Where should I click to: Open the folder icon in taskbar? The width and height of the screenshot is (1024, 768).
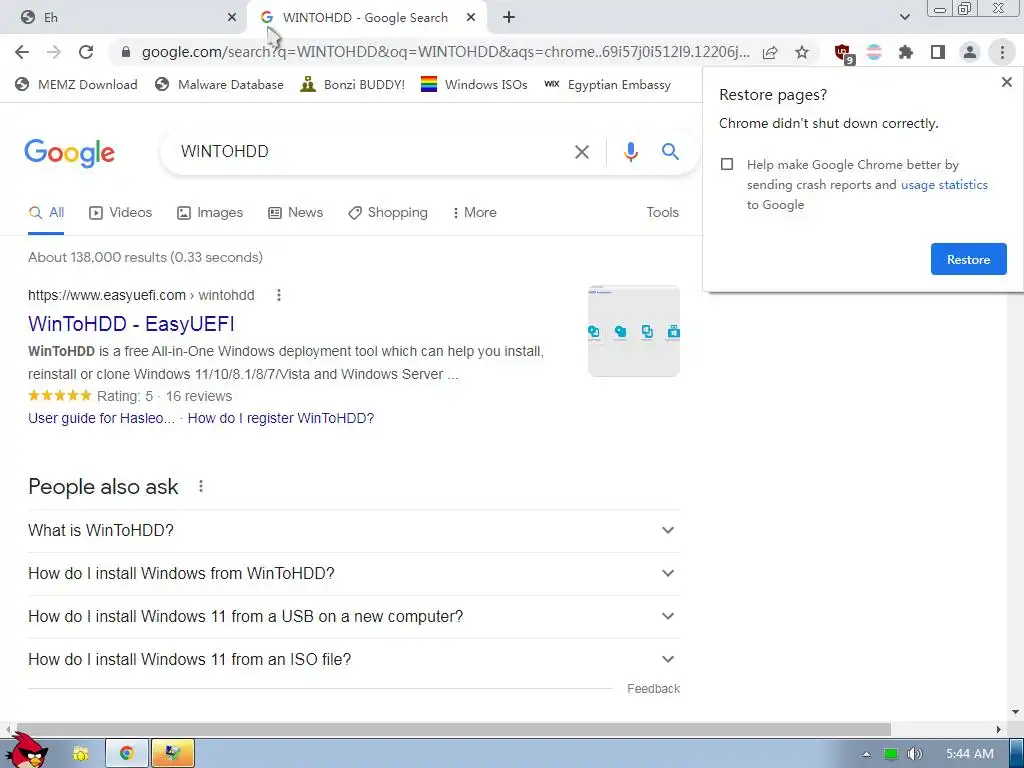pos(80,754)
